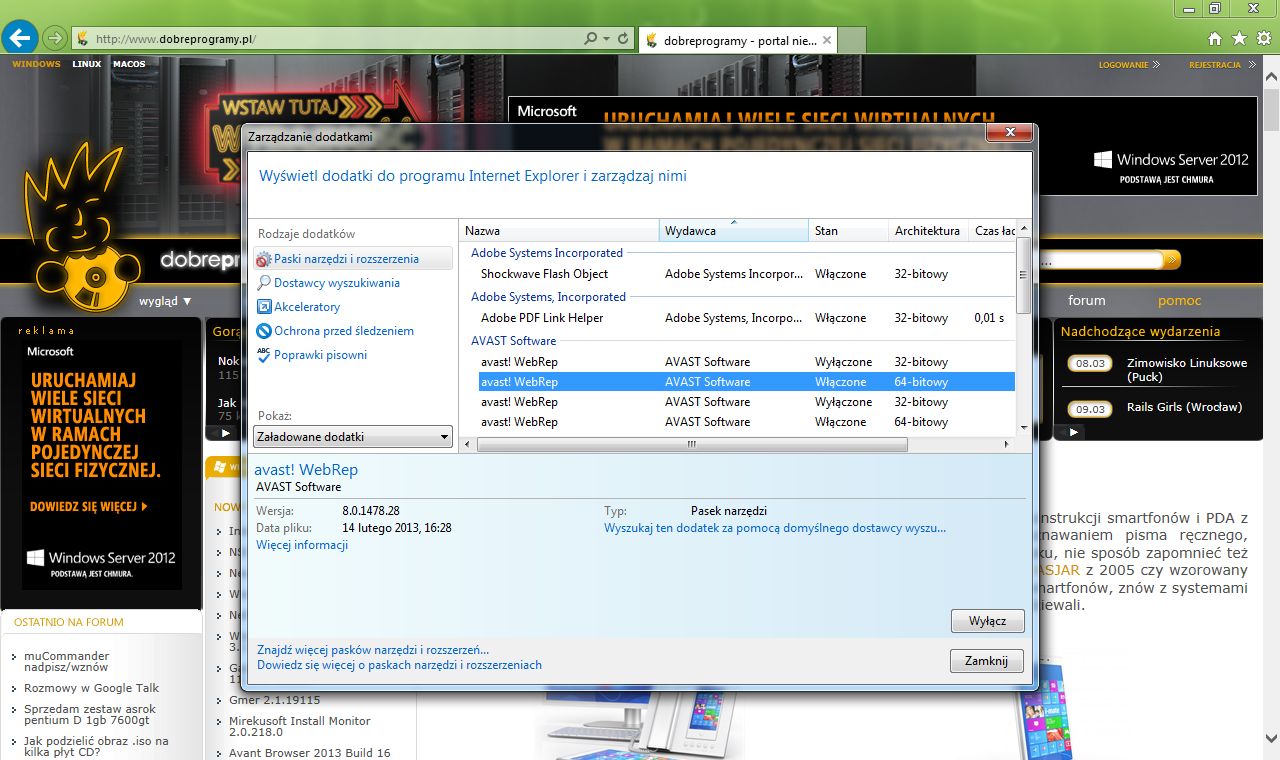The width and height of the screenshot is (1280, 760).
Task: Click 'DOWIEDZ SIĘ WIĘCEJ' in left ad
Action: point(88,507)
